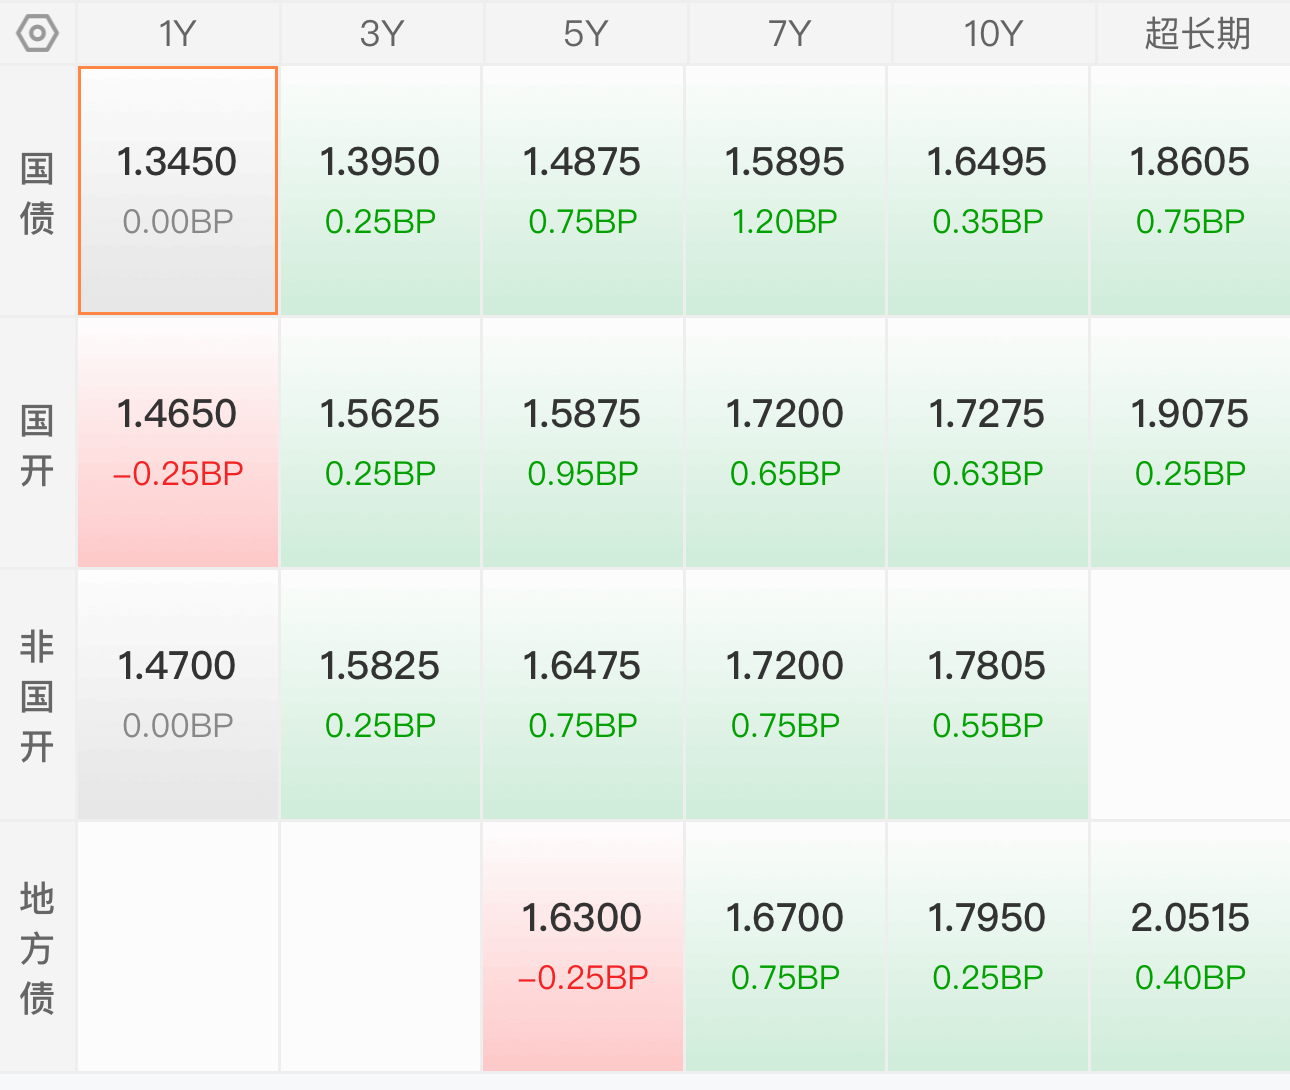Open the highlighted 国债 1Y cell 1.3450
This screenshot has height=1090, width=1290.
[178, 191]
